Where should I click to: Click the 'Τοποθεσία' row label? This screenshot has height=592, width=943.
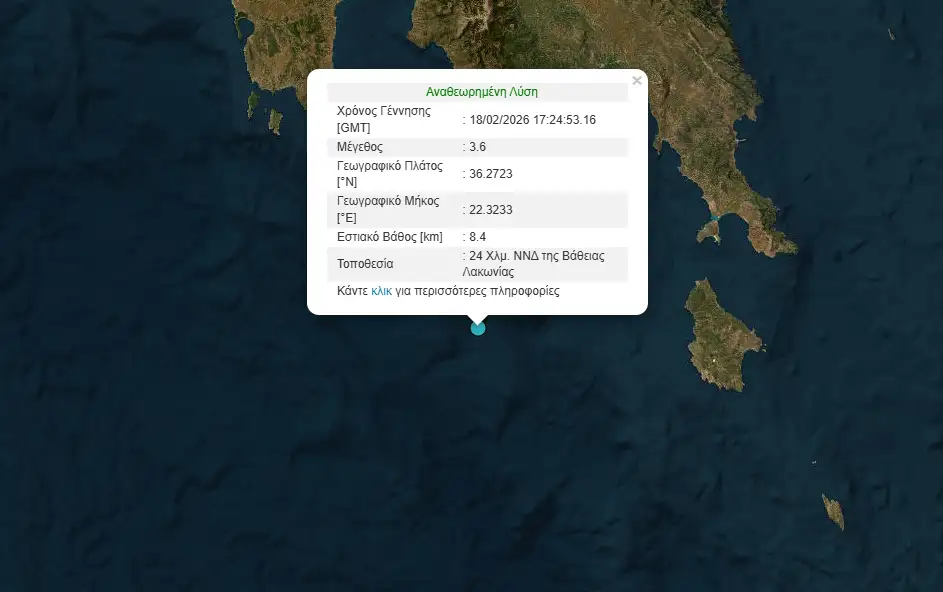(x=366, y=264)
